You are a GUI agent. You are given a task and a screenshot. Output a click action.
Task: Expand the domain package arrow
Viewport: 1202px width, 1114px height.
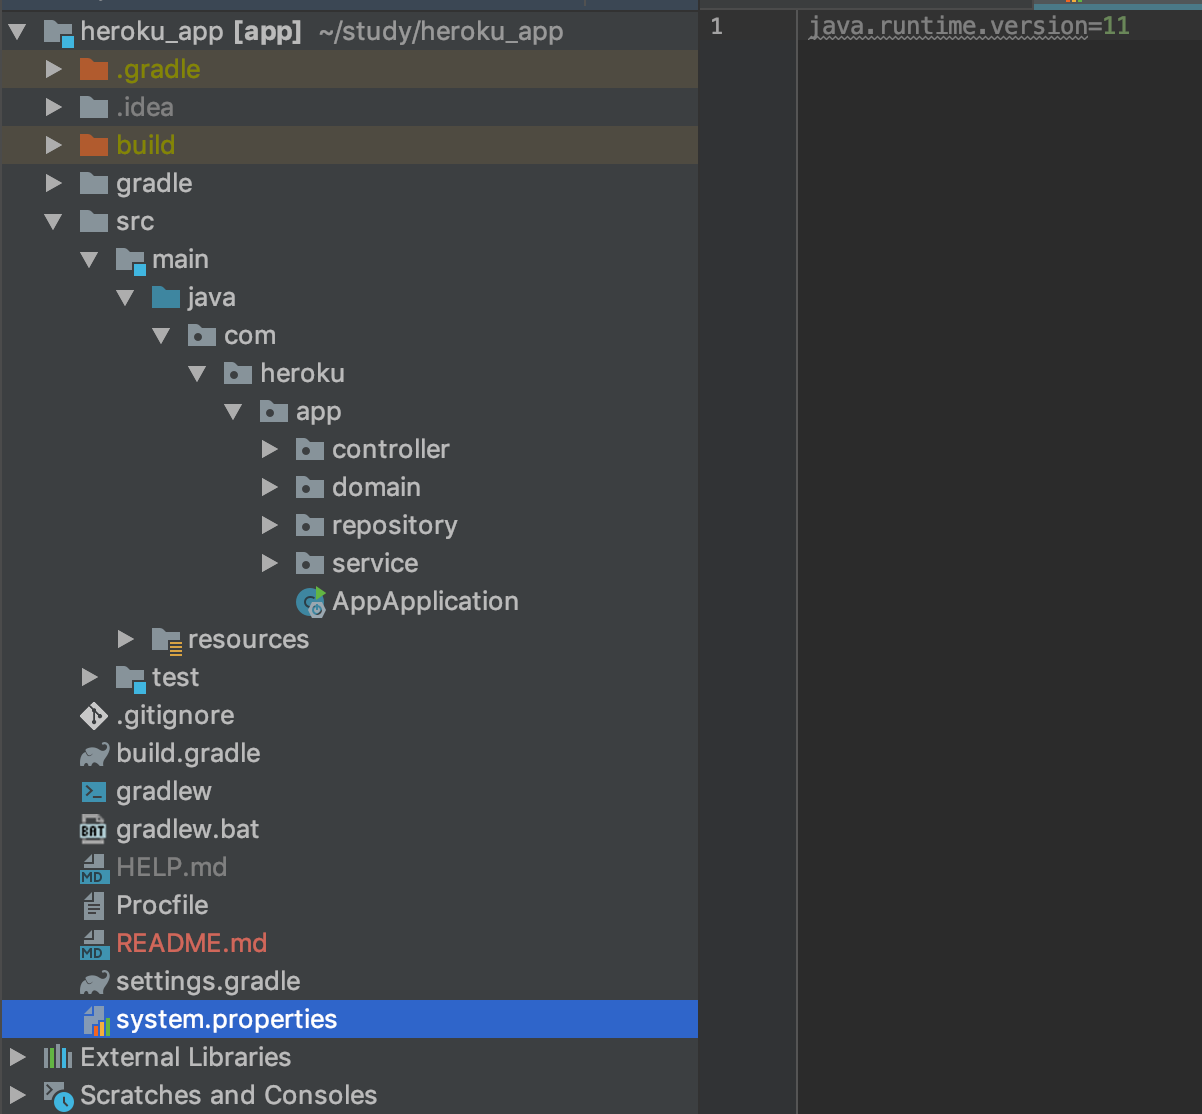pos(270,488)
